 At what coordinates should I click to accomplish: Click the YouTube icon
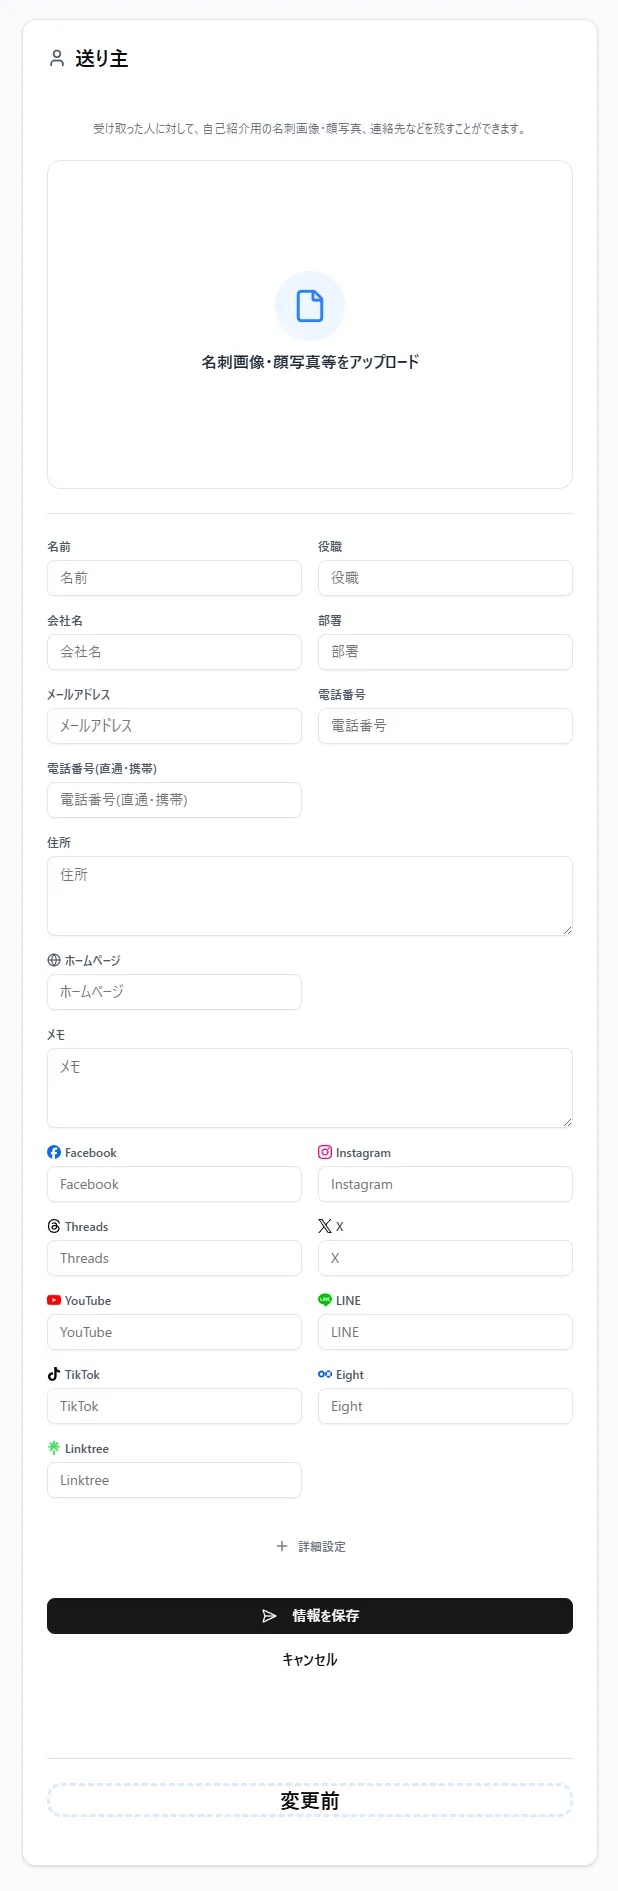pos(54,1300)
